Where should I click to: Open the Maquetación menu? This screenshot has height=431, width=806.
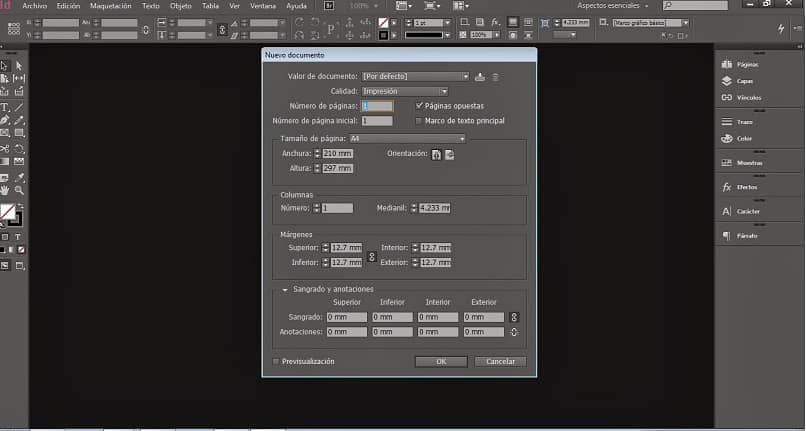click(111, 6)
